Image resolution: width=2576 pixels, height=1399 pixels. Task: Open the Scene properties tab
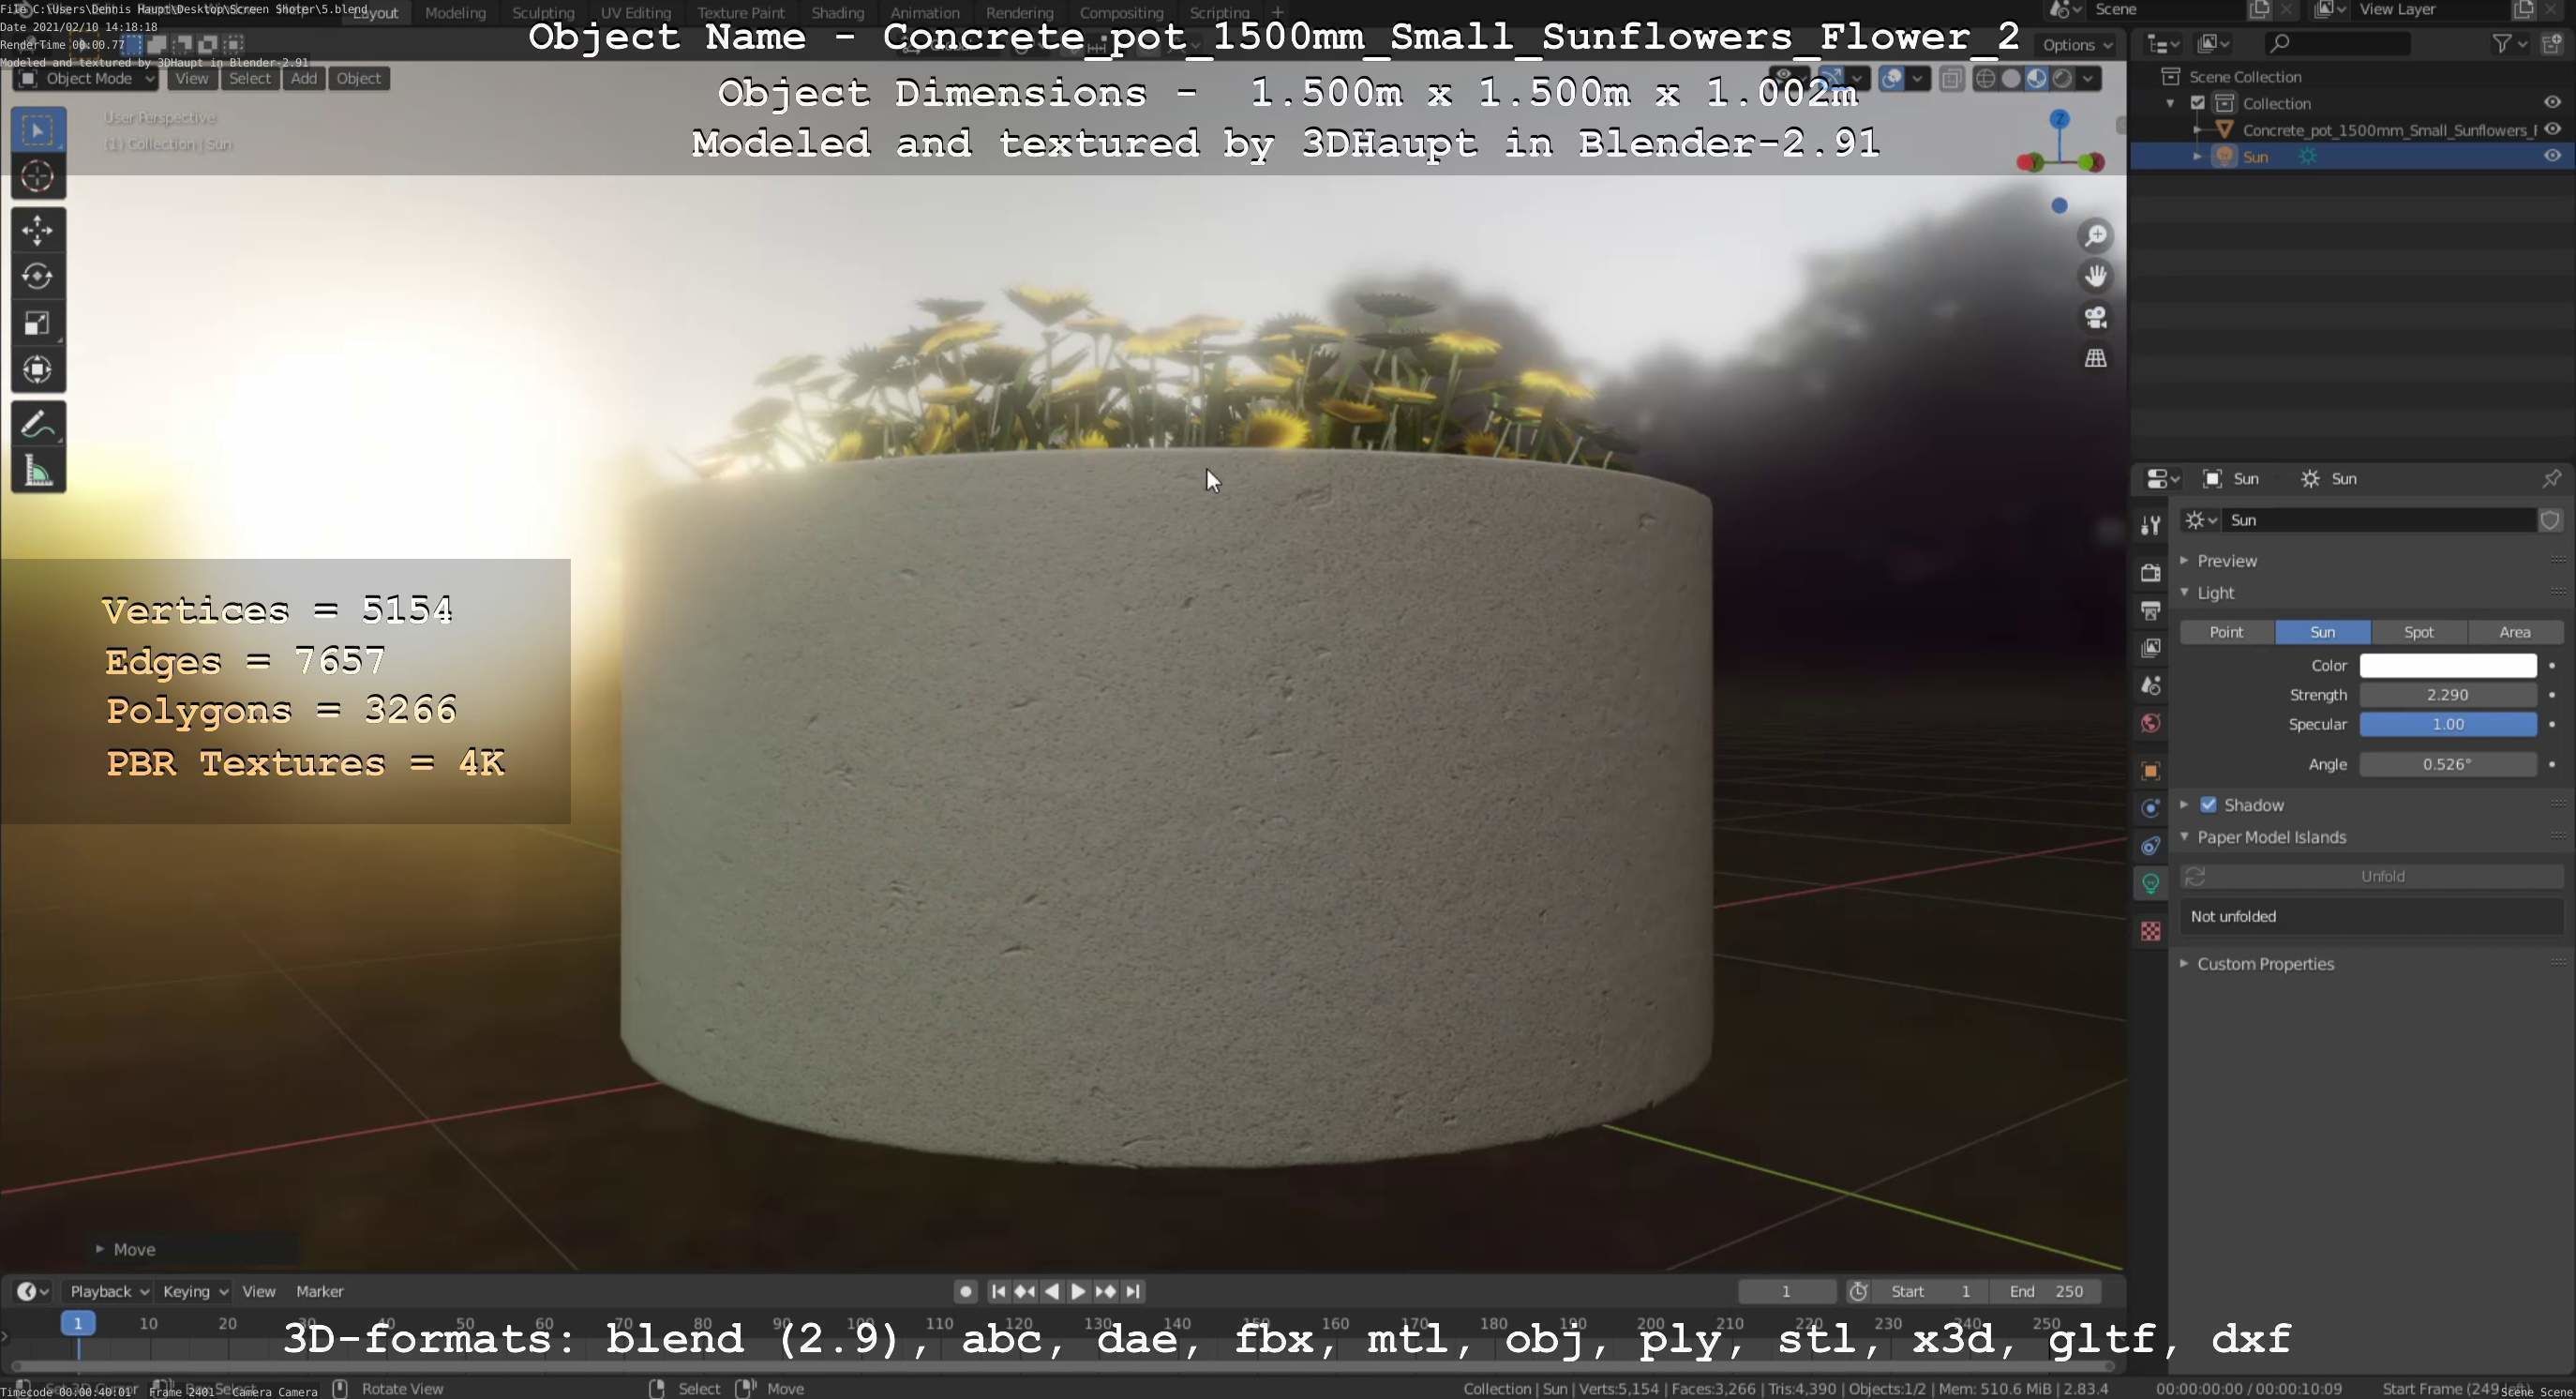(2150, 686)
